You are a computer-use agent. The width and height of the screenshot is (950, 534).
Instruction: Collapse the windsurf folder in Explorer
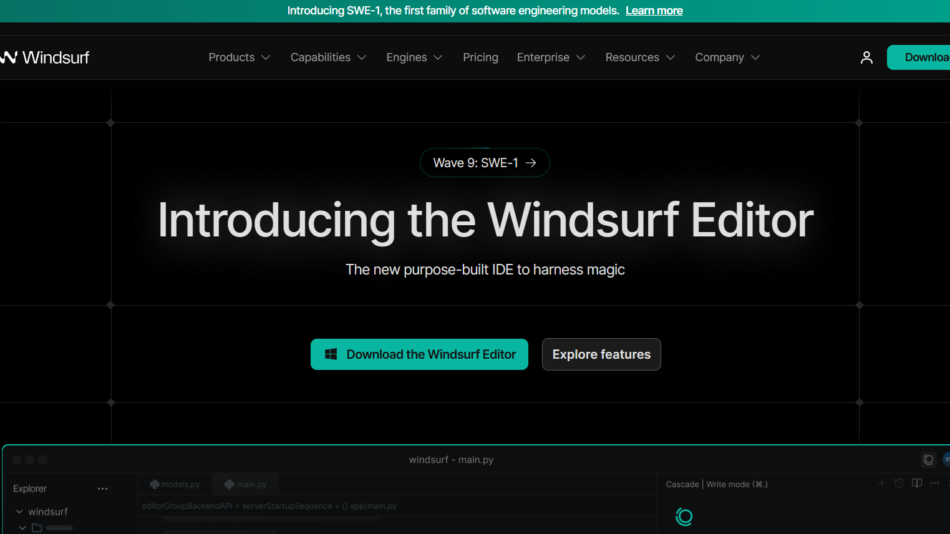pyautogui.click(x=20, y=512)
